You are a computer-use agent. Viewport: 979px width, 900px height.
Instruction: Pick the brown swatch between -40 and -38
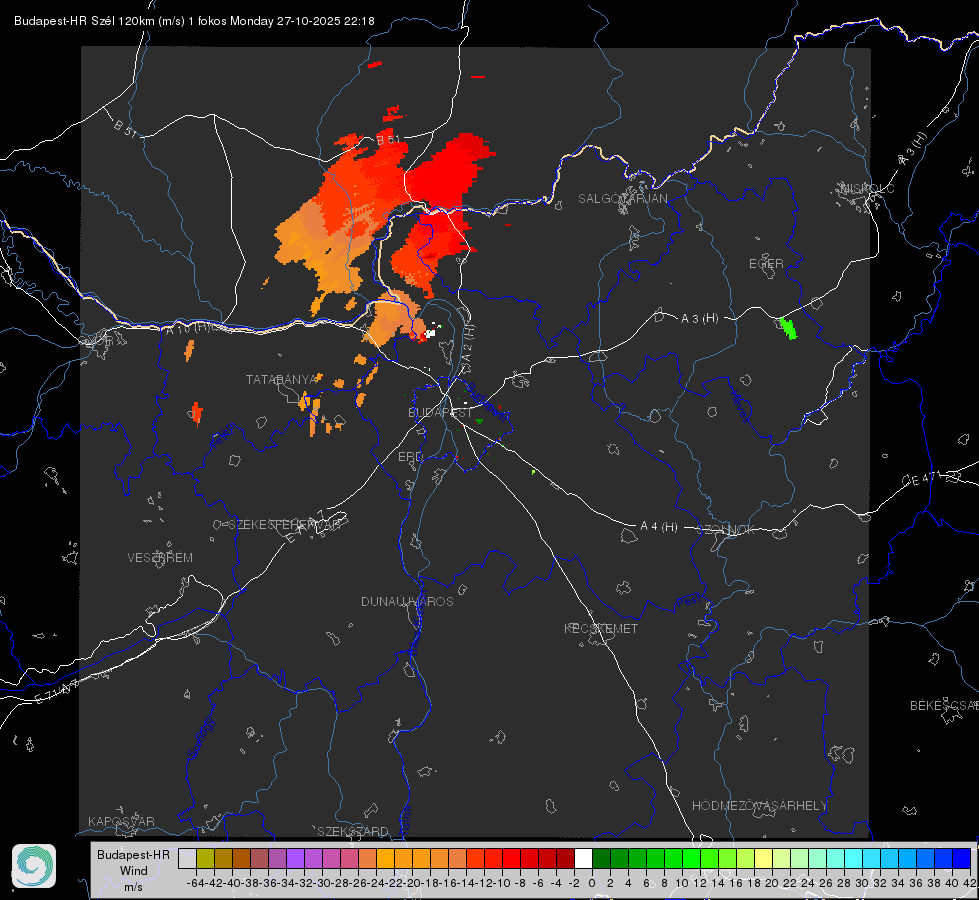[x=242, y=858]
